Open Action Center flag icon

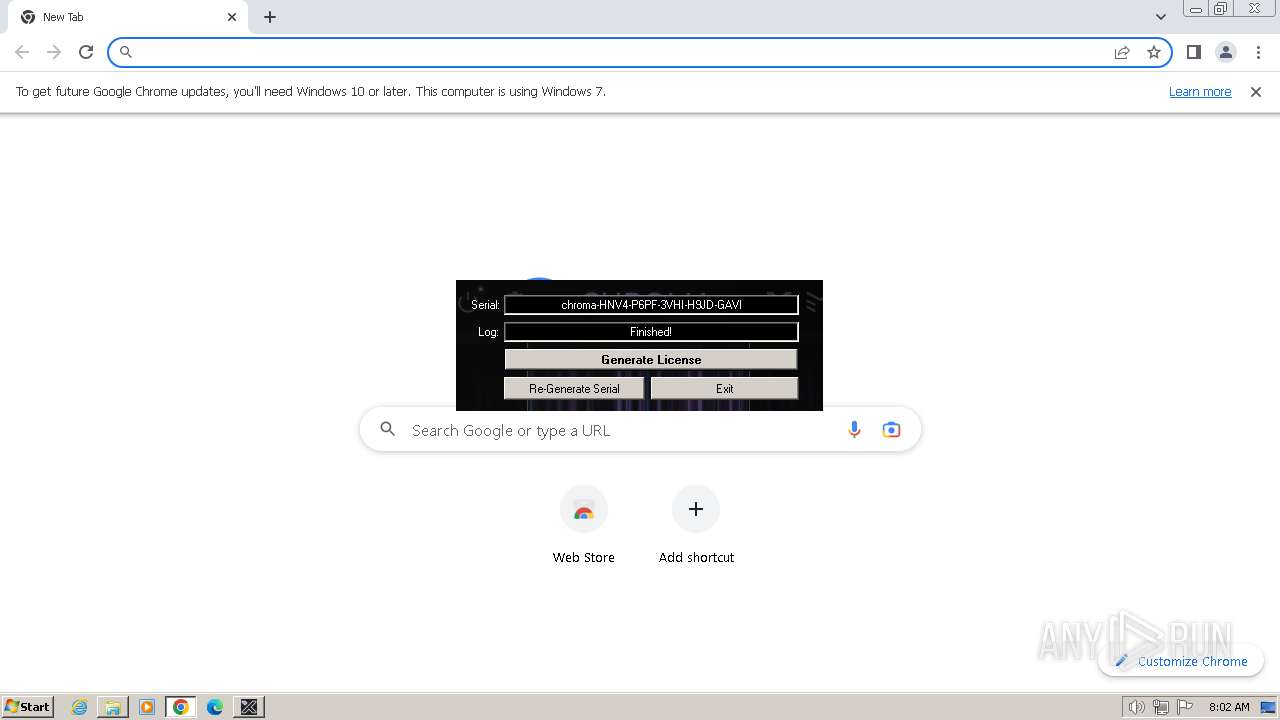[x=1185, y=707]
